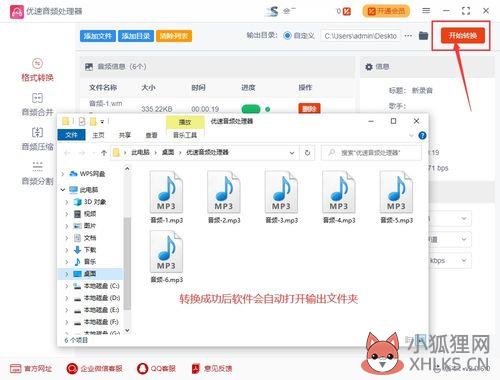500x380 pixels.
Task: Click the 添加目录 button
Action: [x=136, y=36]
